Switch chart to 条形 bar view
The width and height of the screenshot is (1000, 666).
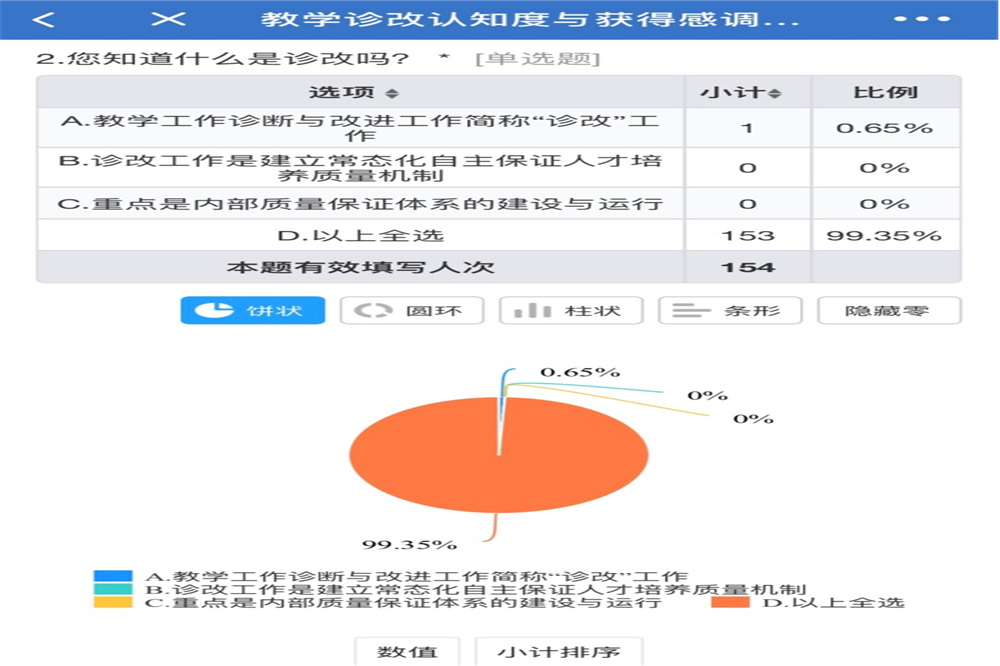(x=730, y=310)
